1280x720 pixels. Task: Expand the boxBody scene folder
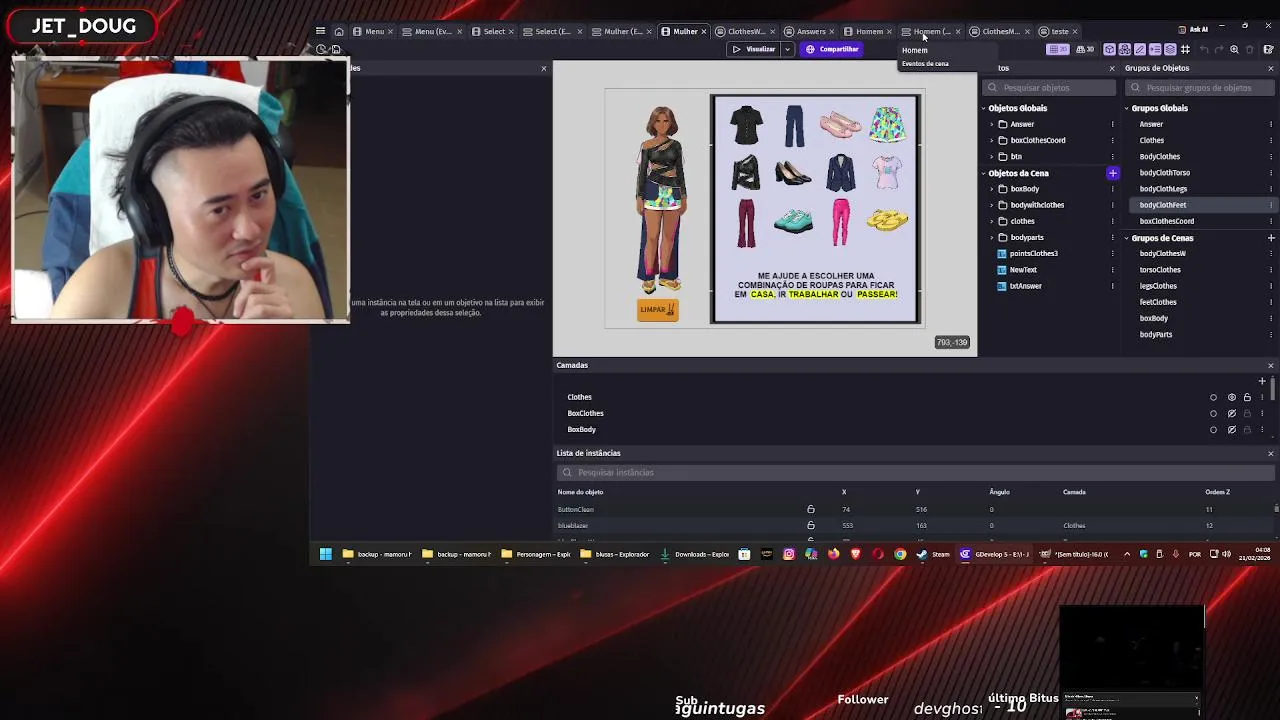pos(991,189)
